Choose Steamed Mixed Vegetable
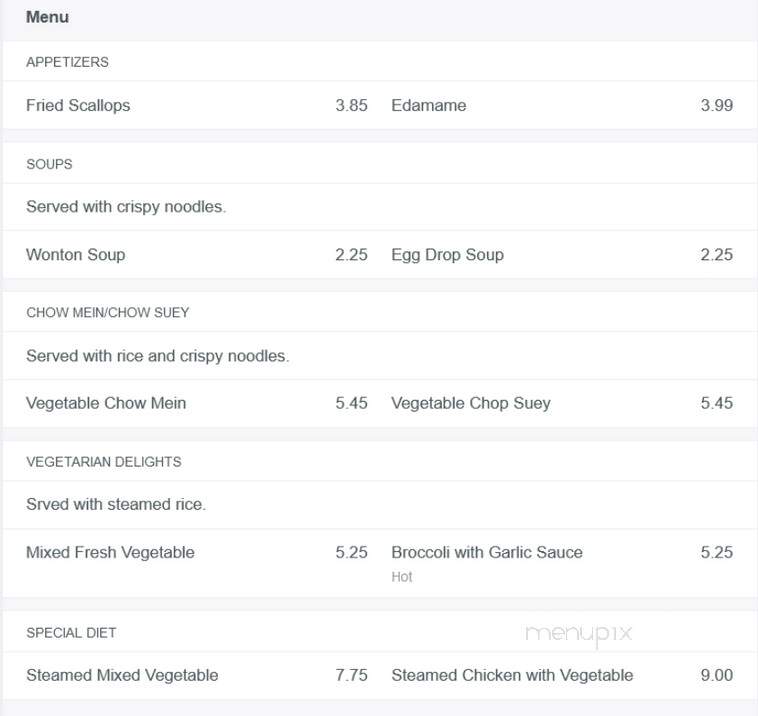Image resolution: width=758 pixels, height=716 pixels. (x=122, y=675)
